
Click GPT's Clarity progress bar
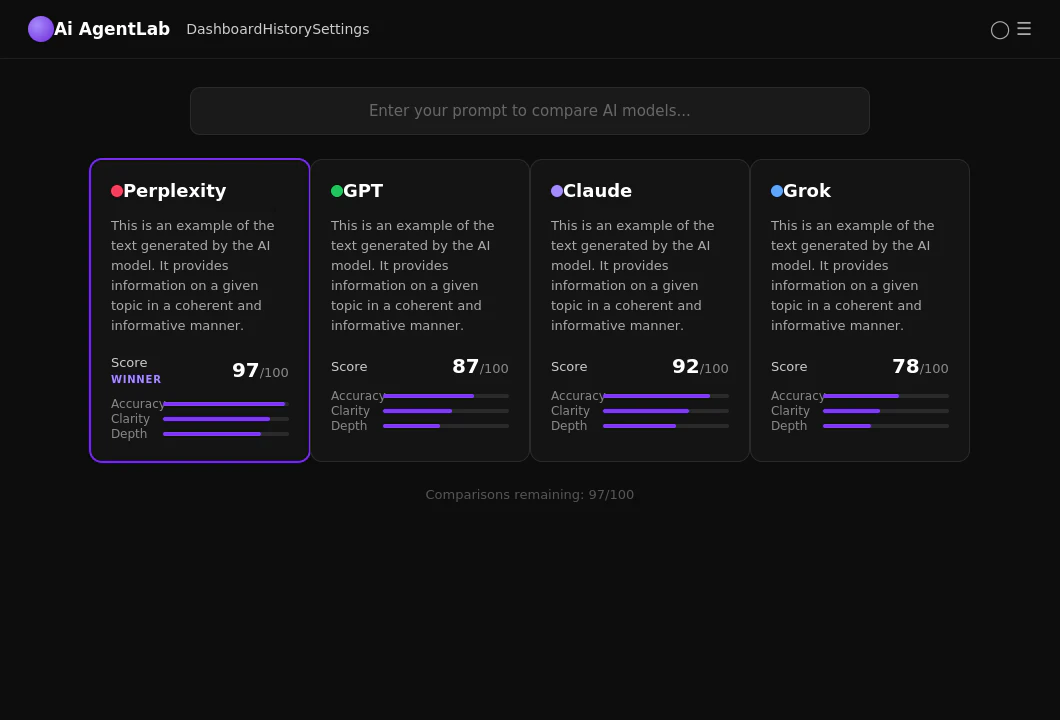pyautogui.click(x=446, y=411)
